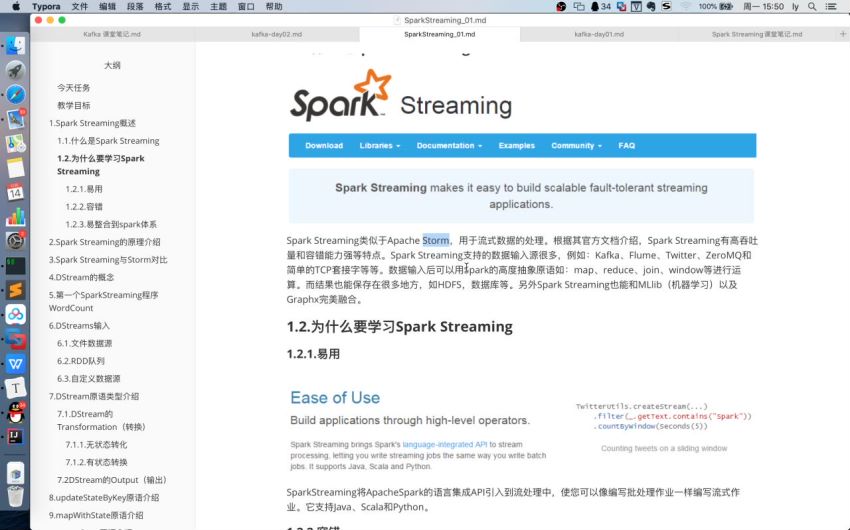Jump to 8.updateStateByKey原语介绍 outline entry
Viewport: 850px width, 530px height.
pos(104,497)
